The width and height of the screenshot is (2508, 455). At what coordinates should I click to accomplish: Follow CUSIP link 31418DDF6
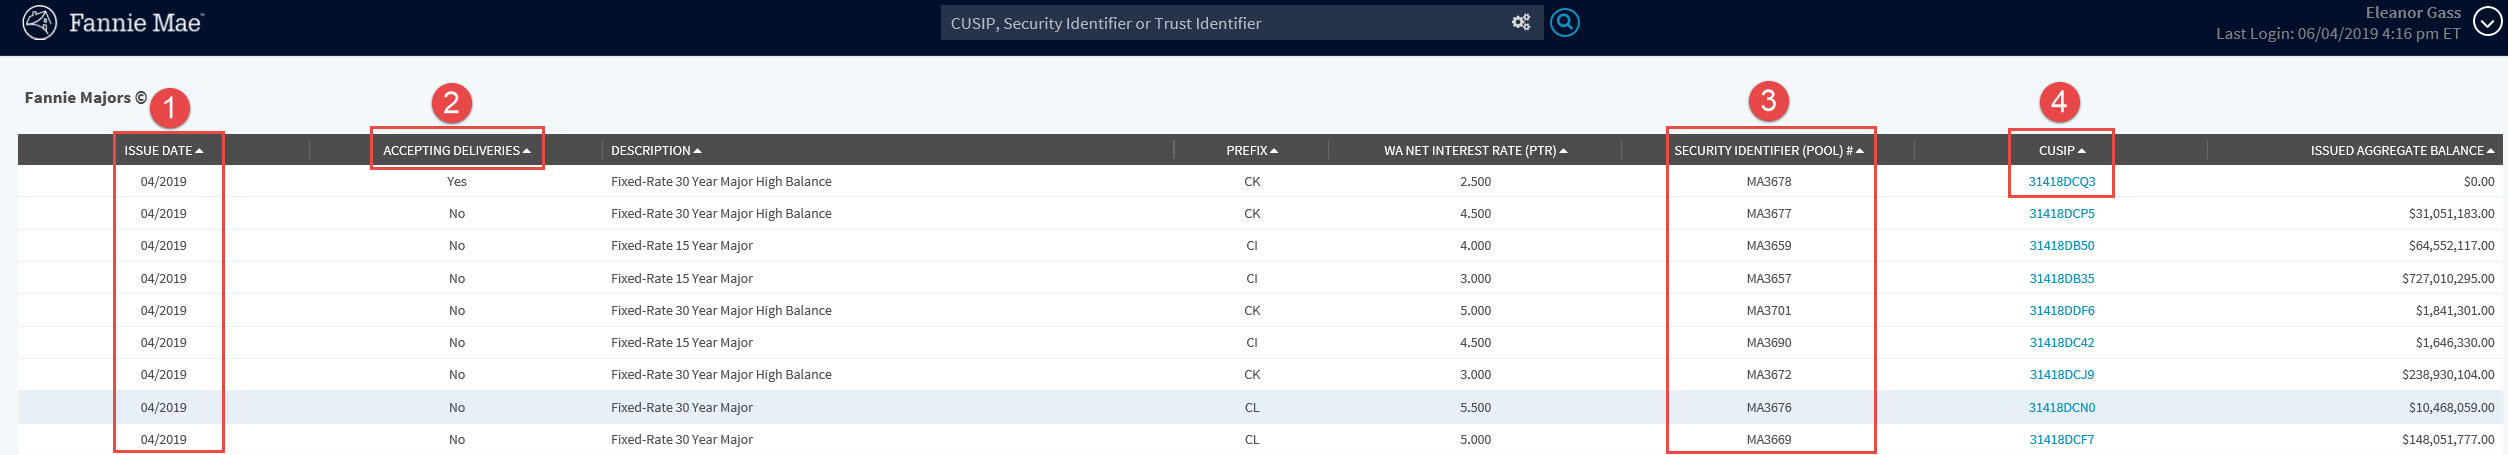click(2061, 311)
